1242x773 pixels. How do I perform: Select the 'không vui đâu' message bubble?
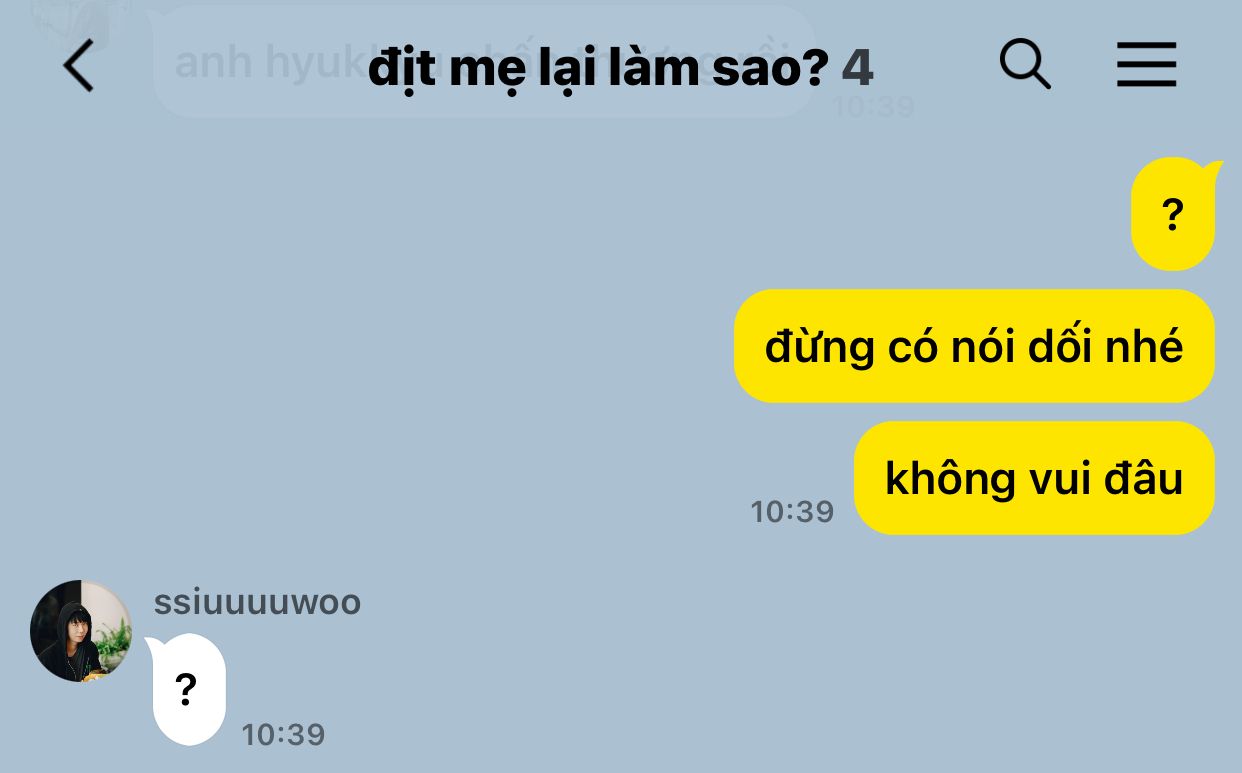(1034, 478)
